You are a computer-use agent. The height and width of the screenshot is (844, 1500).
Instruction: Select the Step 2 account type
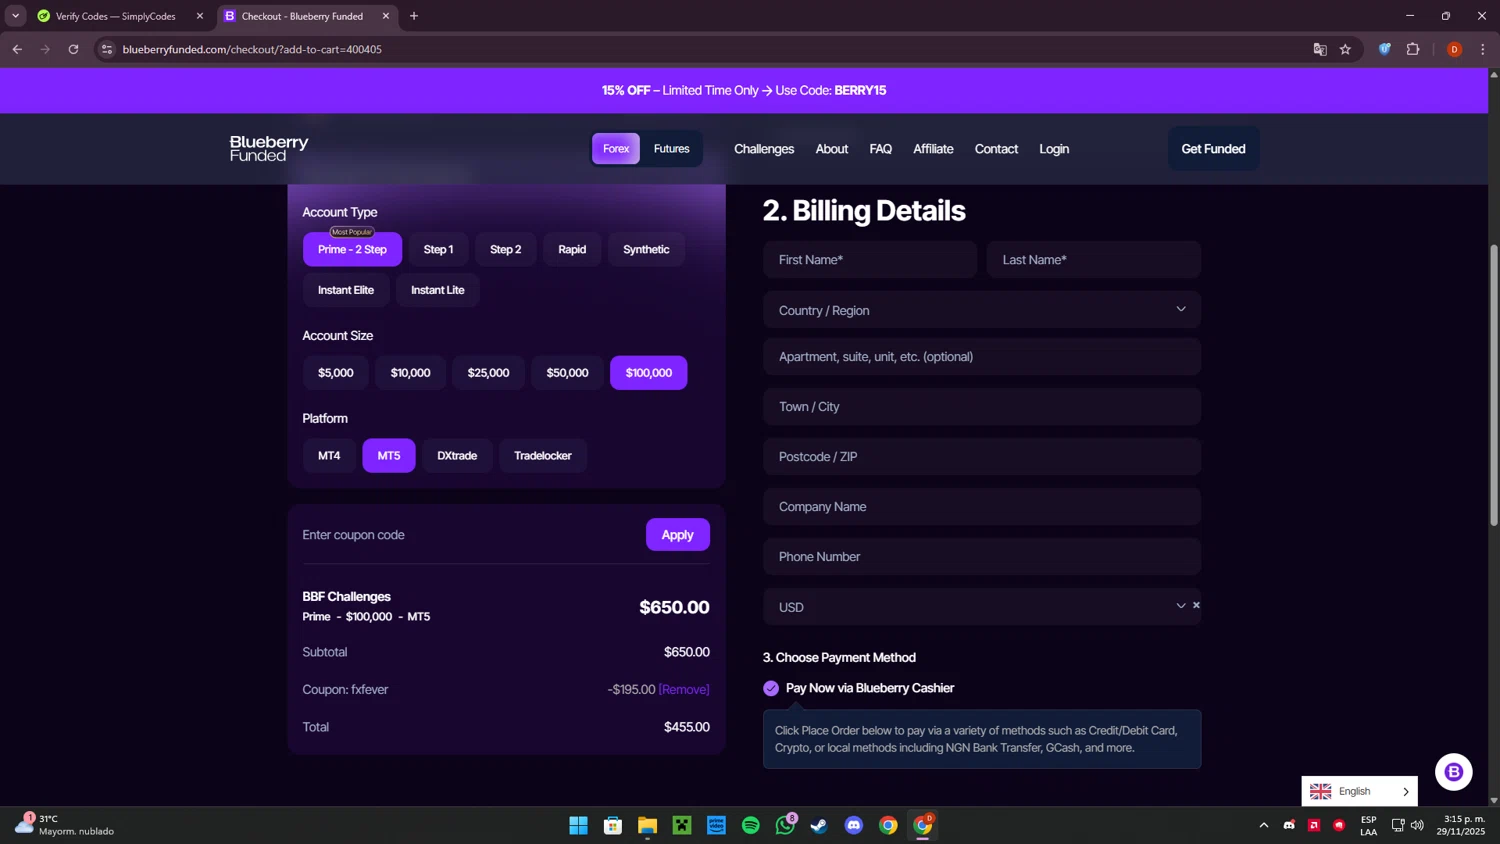[x=505, y=249]
